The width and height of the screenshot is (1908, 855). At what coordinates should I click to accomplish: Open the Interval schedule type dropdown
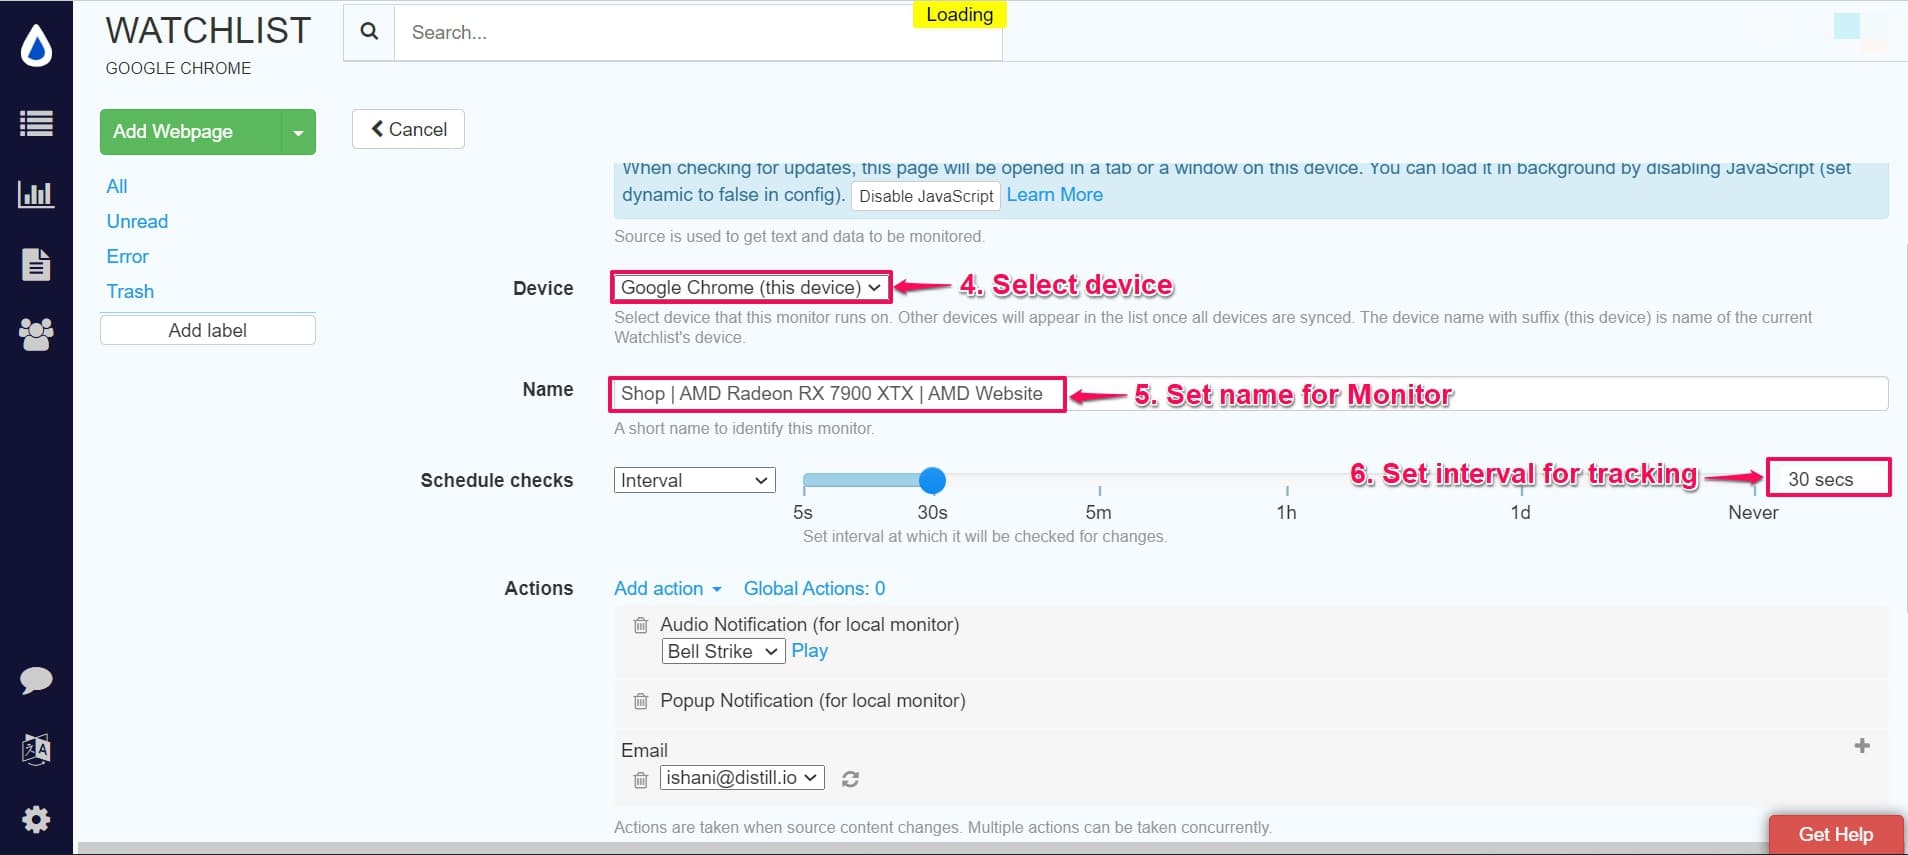(x=694, y=481)
